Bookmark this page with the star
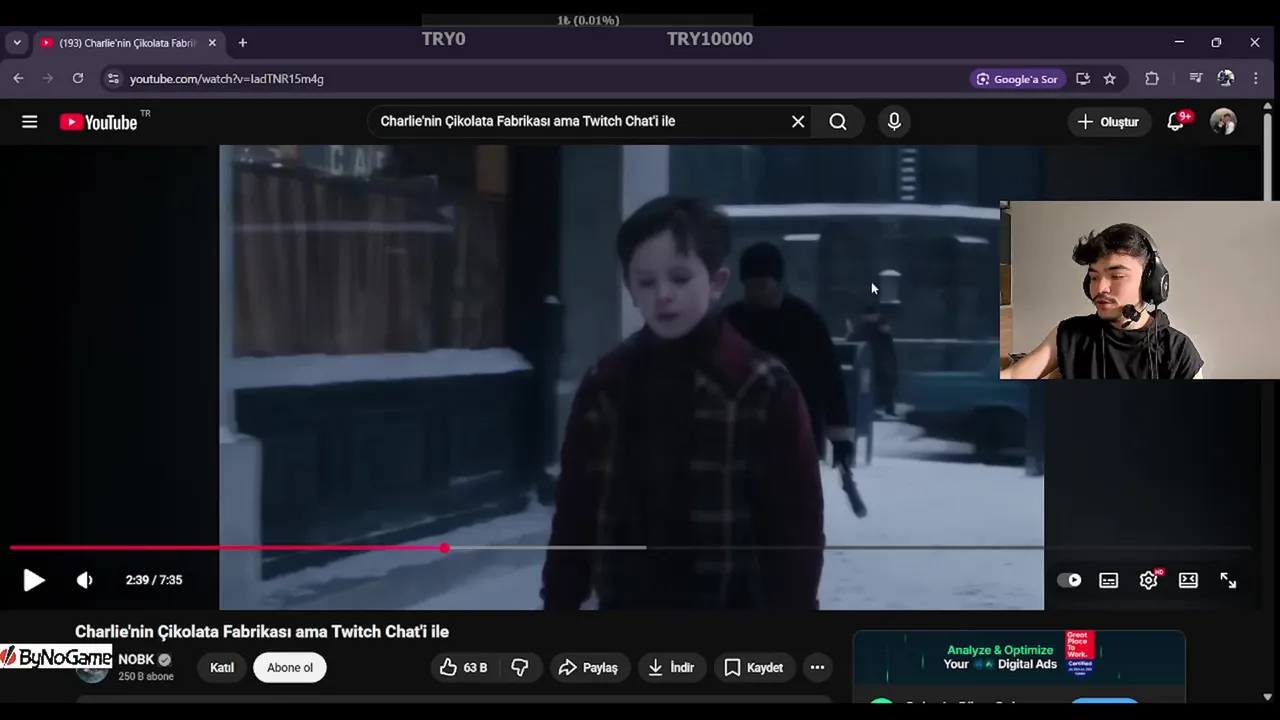 pyautogui.click(x=1110, y=79)
